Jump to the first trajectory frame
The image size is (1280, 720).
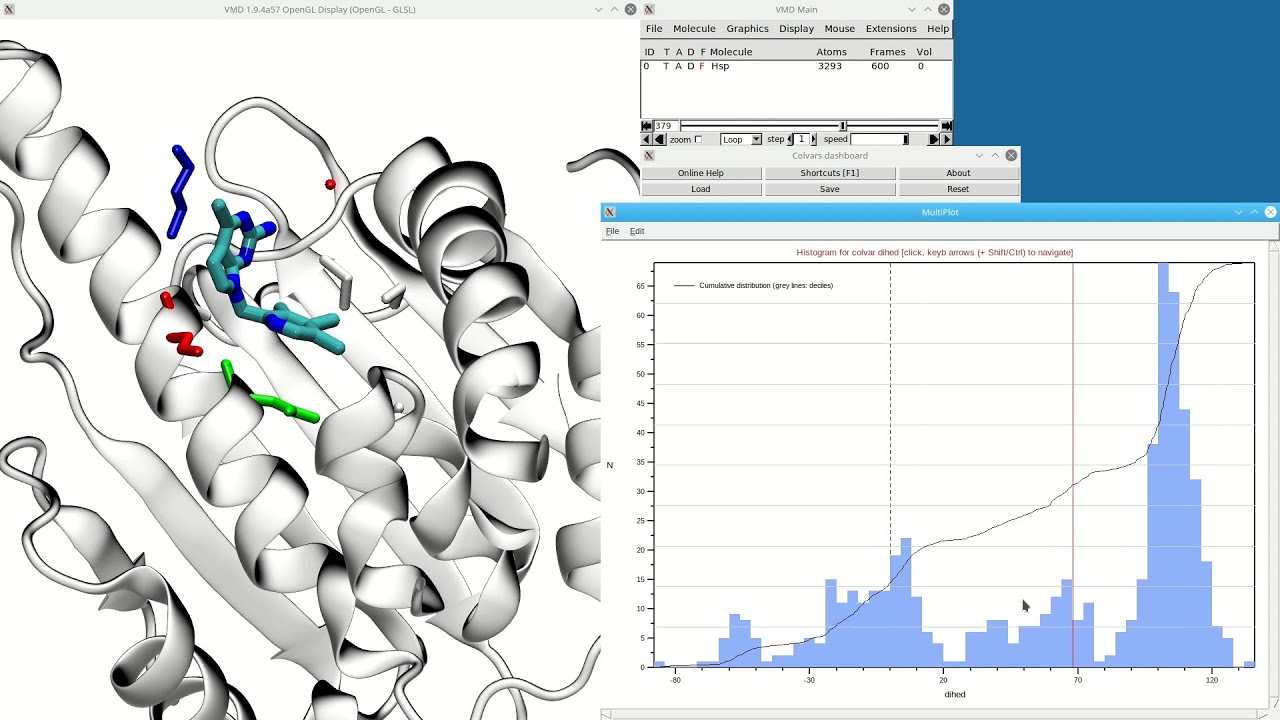(646, 126)
